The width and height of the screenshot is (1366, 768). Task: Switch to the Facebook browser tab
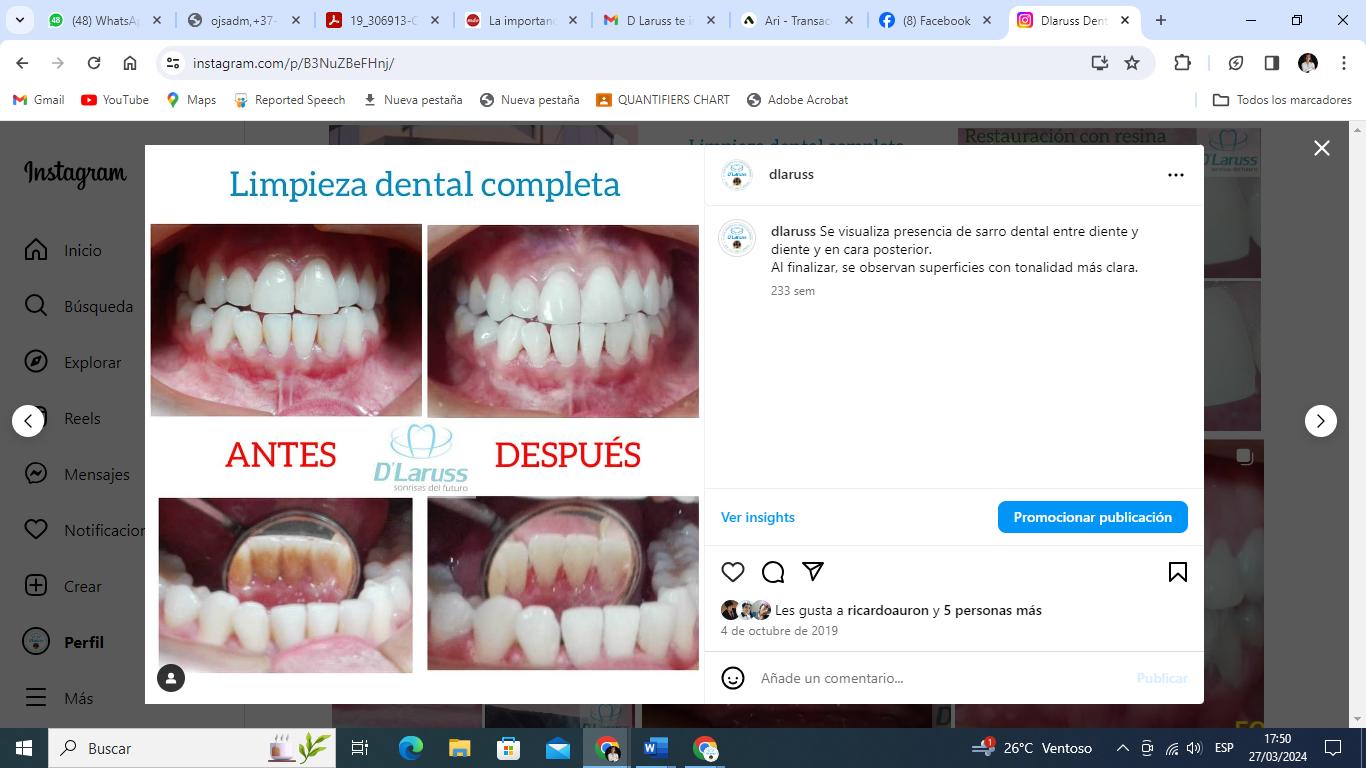(937, 20)
